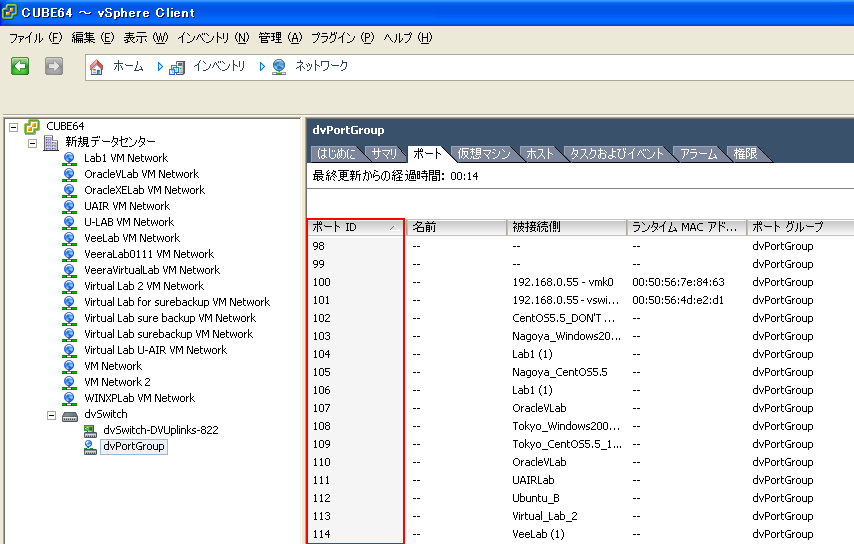Click the dvSwitch-DVUplinks-822 uplink icon

pyautogui.click(x=90, y=431)
